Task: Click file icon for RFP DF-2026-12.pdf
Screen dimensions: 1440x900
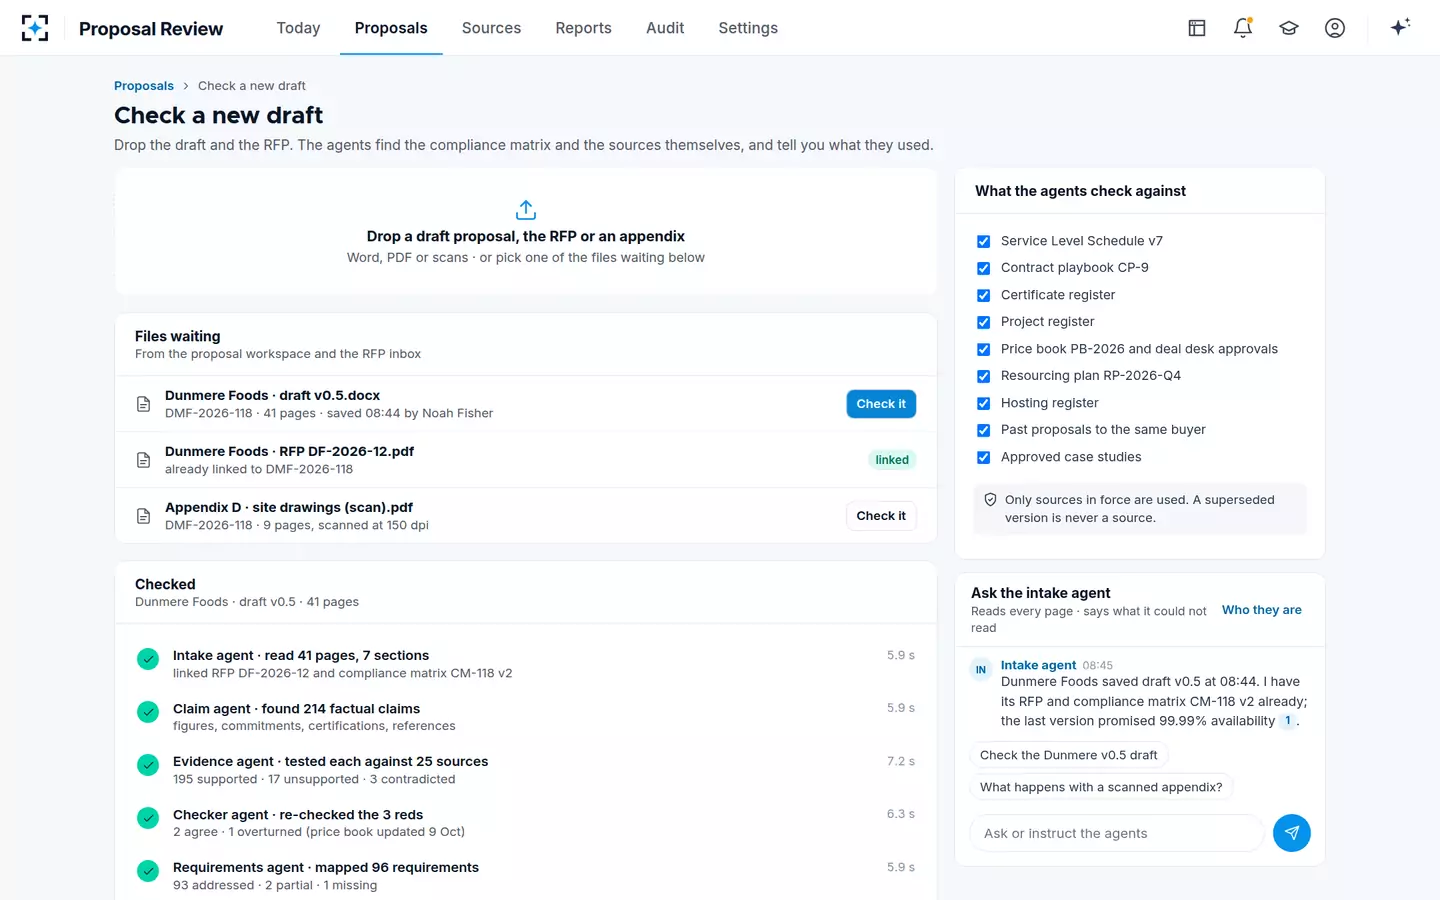Action: coord(143,460)
